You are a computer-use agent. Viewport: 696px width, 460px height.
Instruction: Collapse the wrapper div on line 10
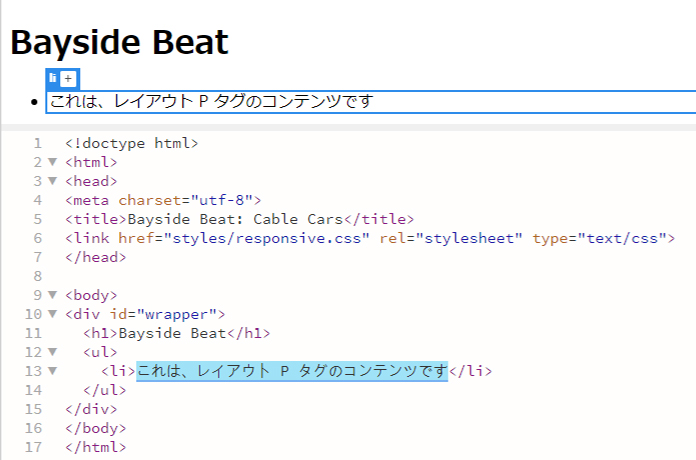tap(52, 314)
